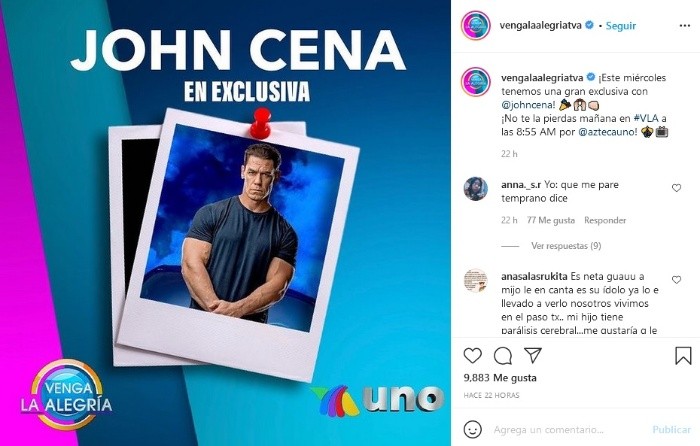View the 9,883 Me gusta likes list
700x446 pixels.
point(500,378)
